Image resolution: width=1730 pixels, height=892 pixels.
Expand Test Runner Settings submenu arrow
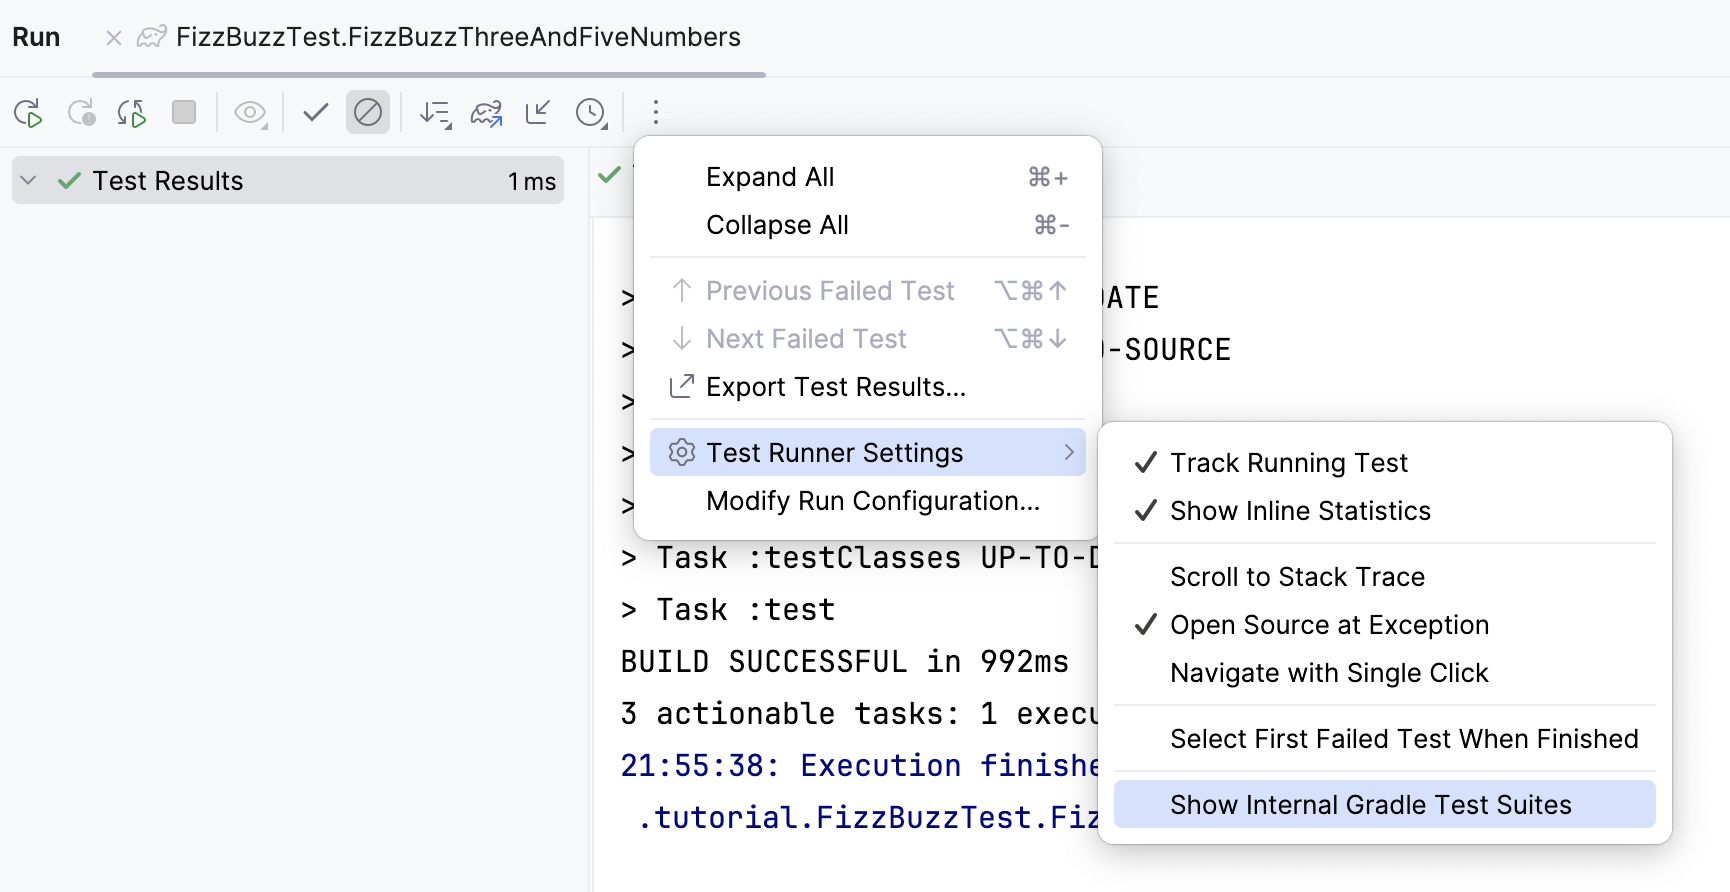(1069, 453)
